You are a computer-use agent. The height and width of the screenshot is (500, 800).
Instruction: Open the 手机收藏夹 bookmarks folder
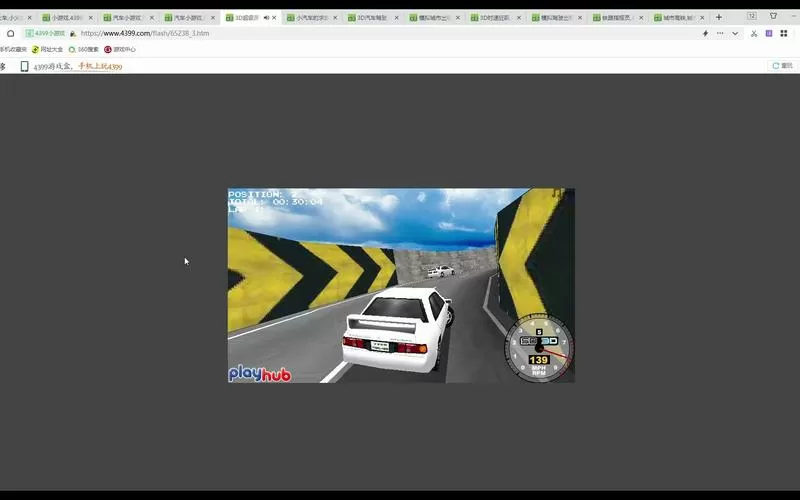[13, 49]
